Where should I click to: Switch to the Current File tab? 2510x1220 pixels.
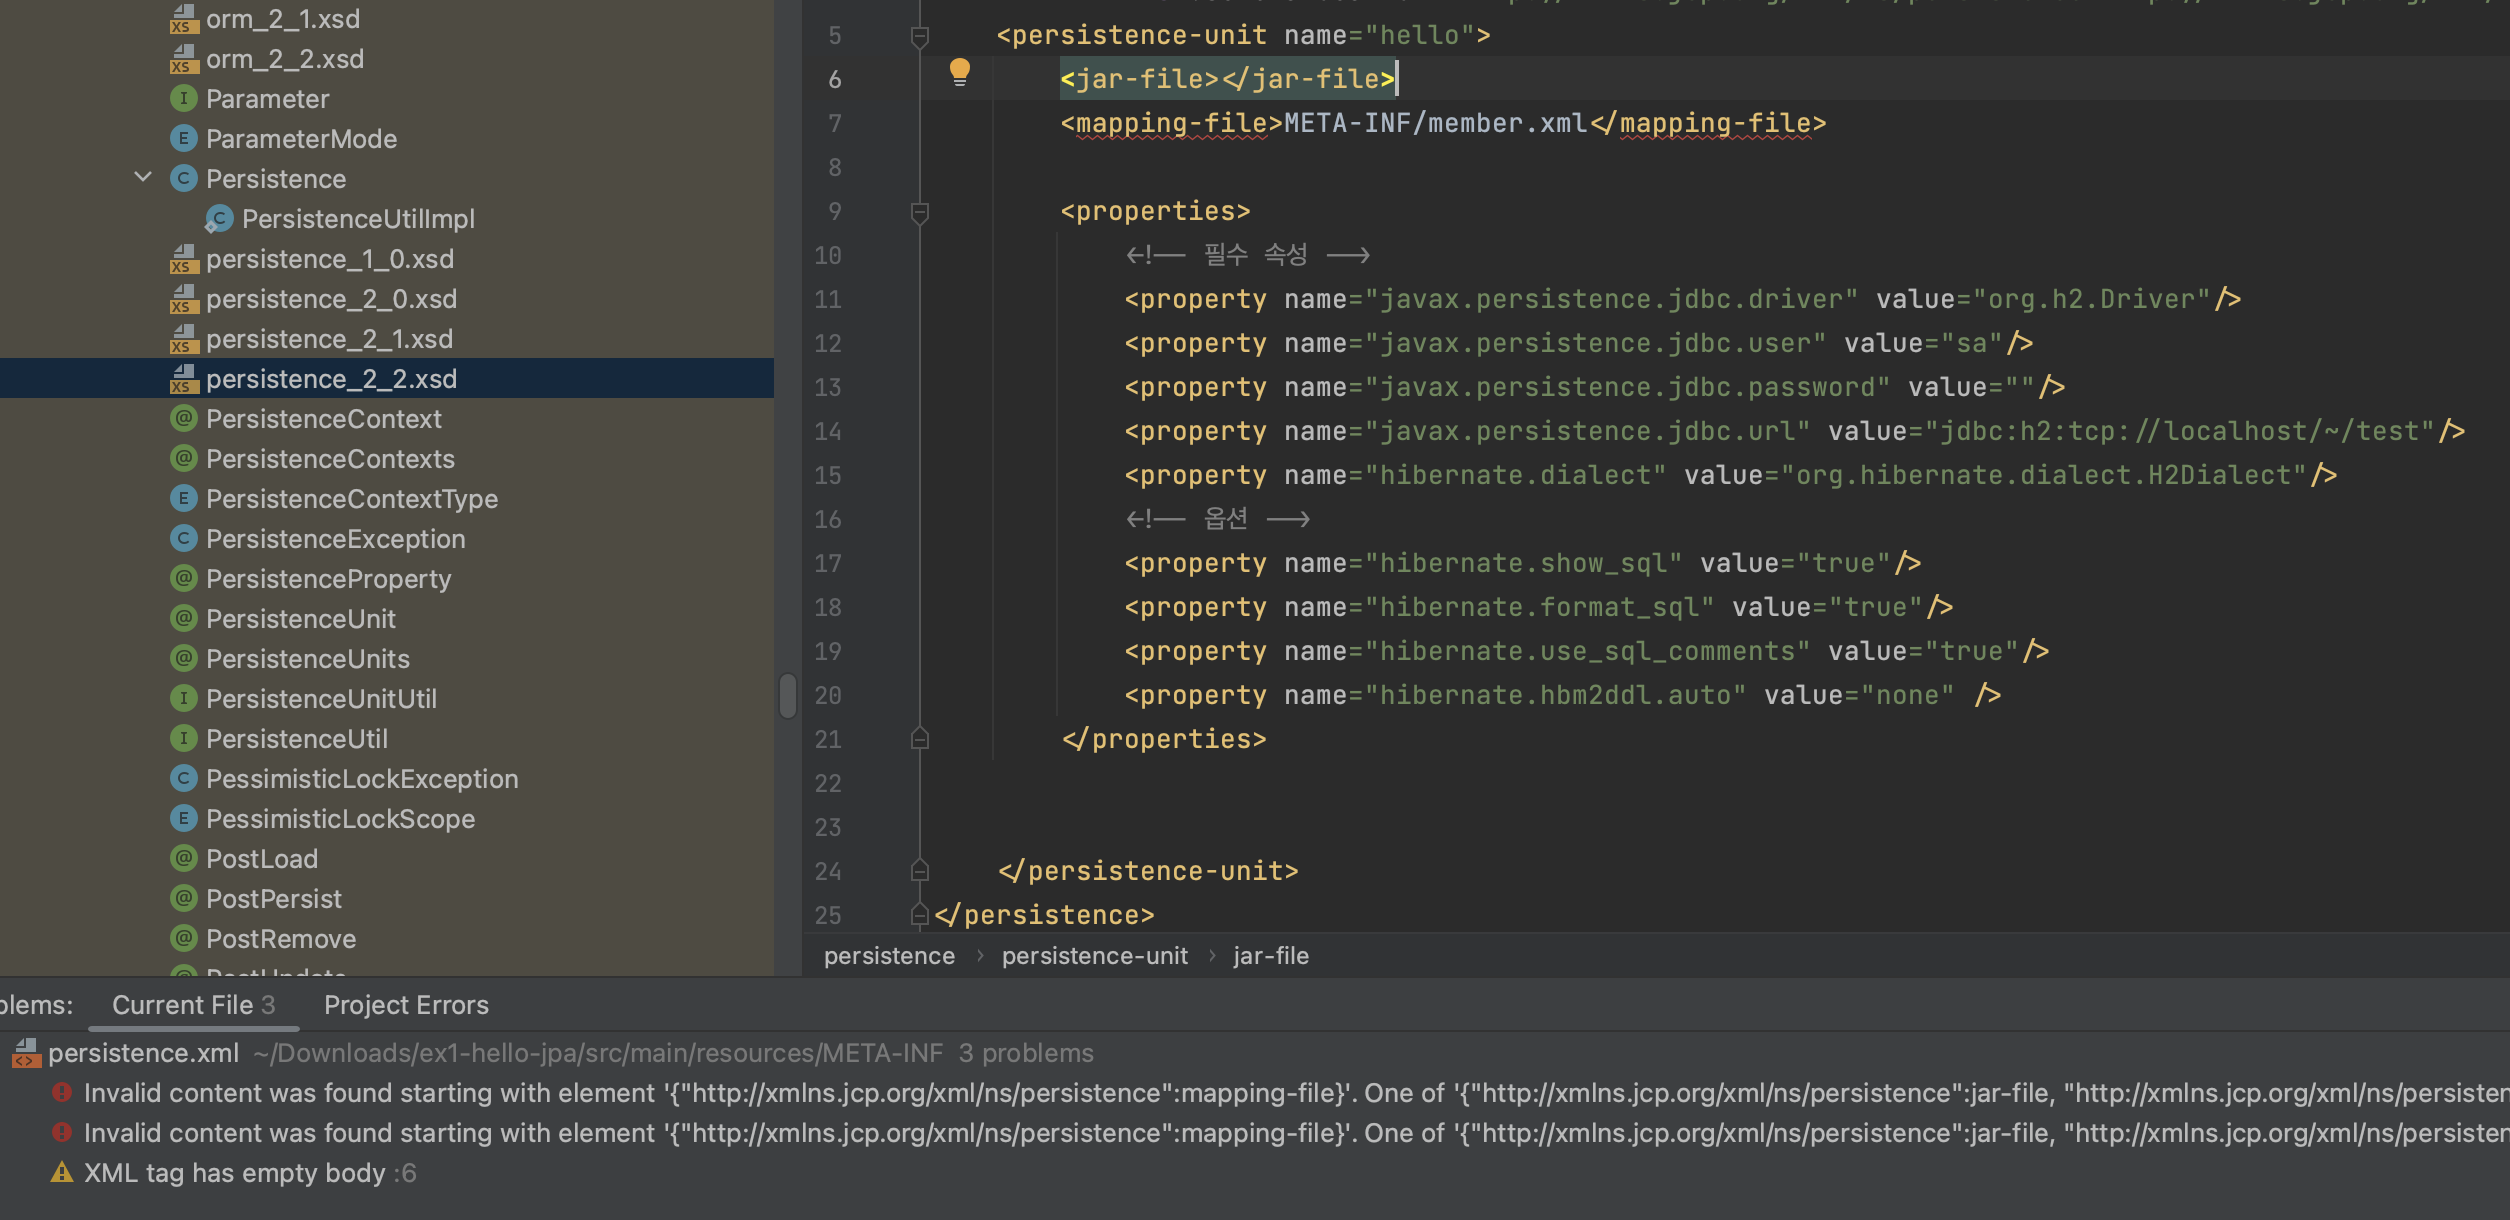[x=193, y=1005]
